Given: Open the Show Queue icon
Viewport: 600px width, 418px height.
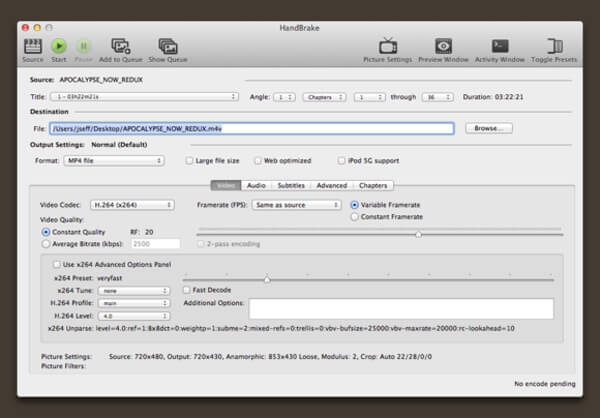Looking at the screenshot, I should click(168, 45).
